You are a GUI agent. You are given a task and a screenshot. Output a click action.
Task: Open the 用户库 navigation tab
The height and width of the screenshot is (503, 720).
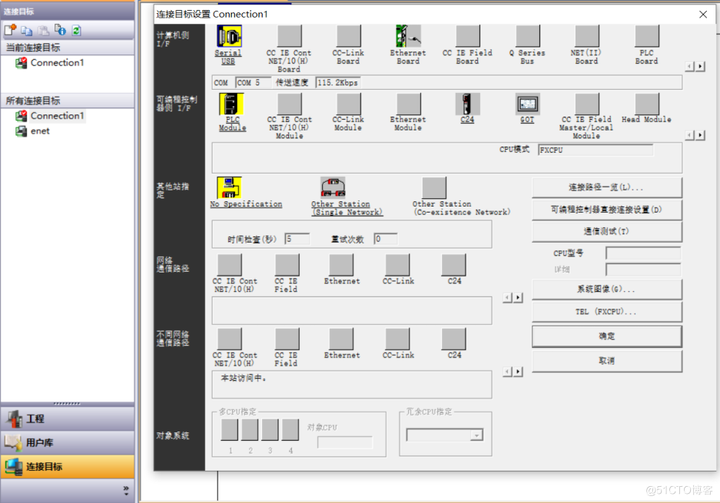(x=68, y=443)
